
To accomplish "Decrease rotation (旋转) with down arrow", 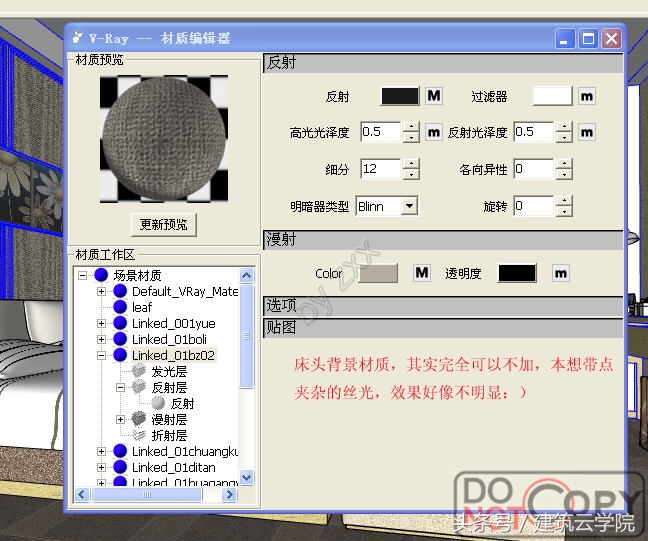I will (564, 211).
